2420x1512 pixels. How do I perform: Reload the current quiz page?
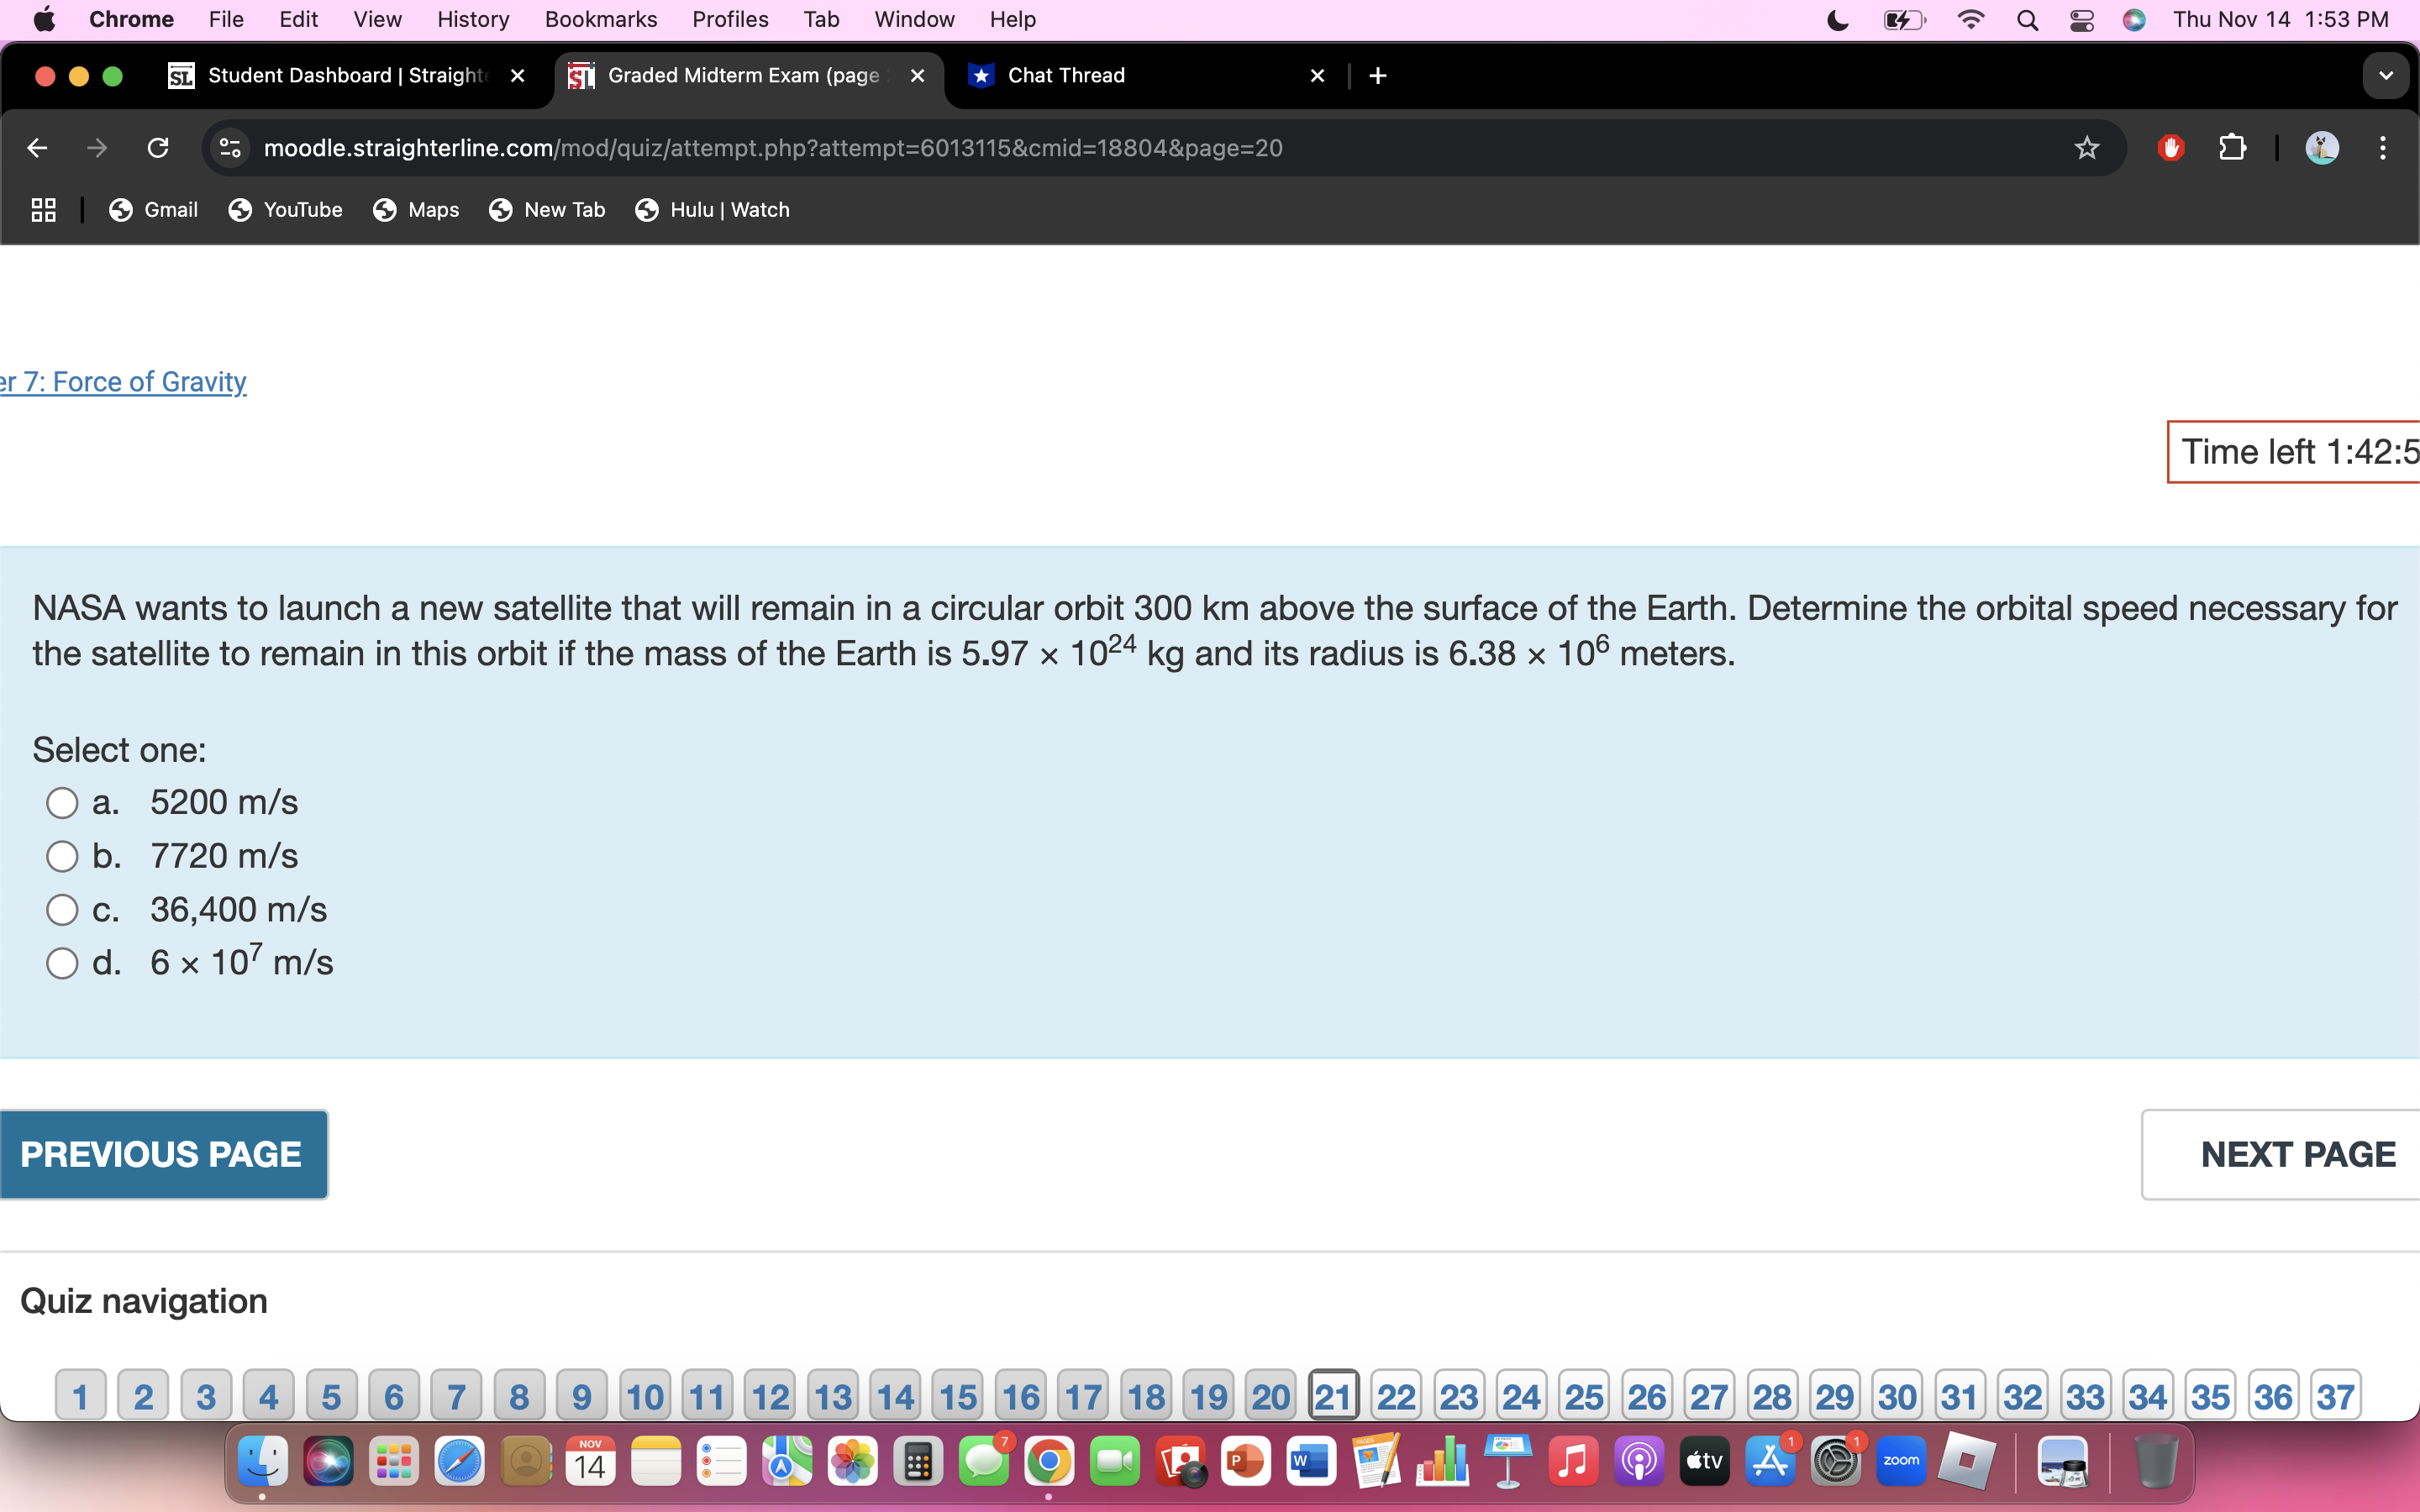[x=158, y=147]
